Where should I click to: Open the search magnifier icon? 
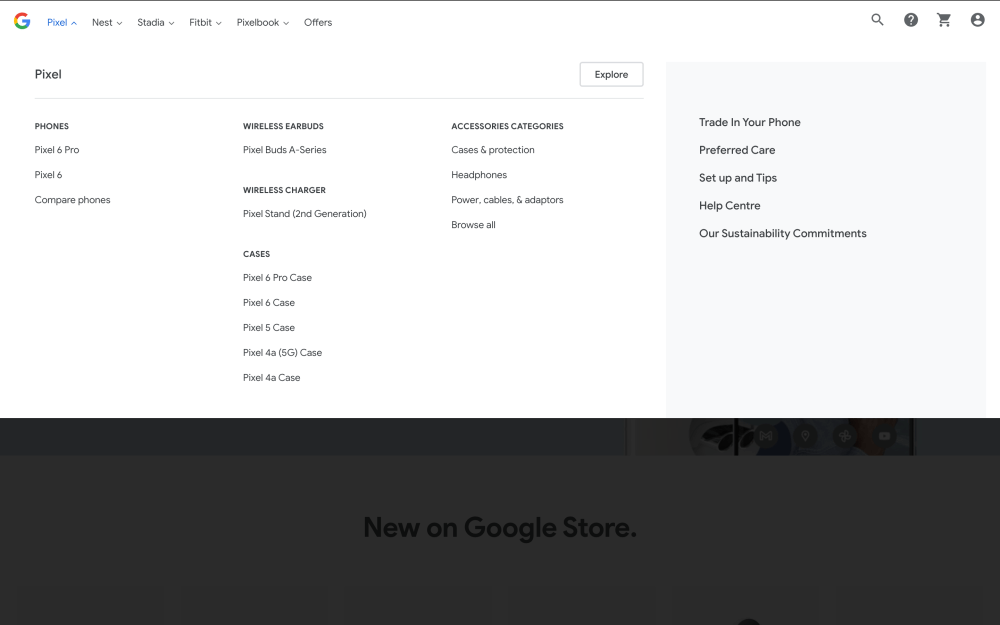point(877,20)
